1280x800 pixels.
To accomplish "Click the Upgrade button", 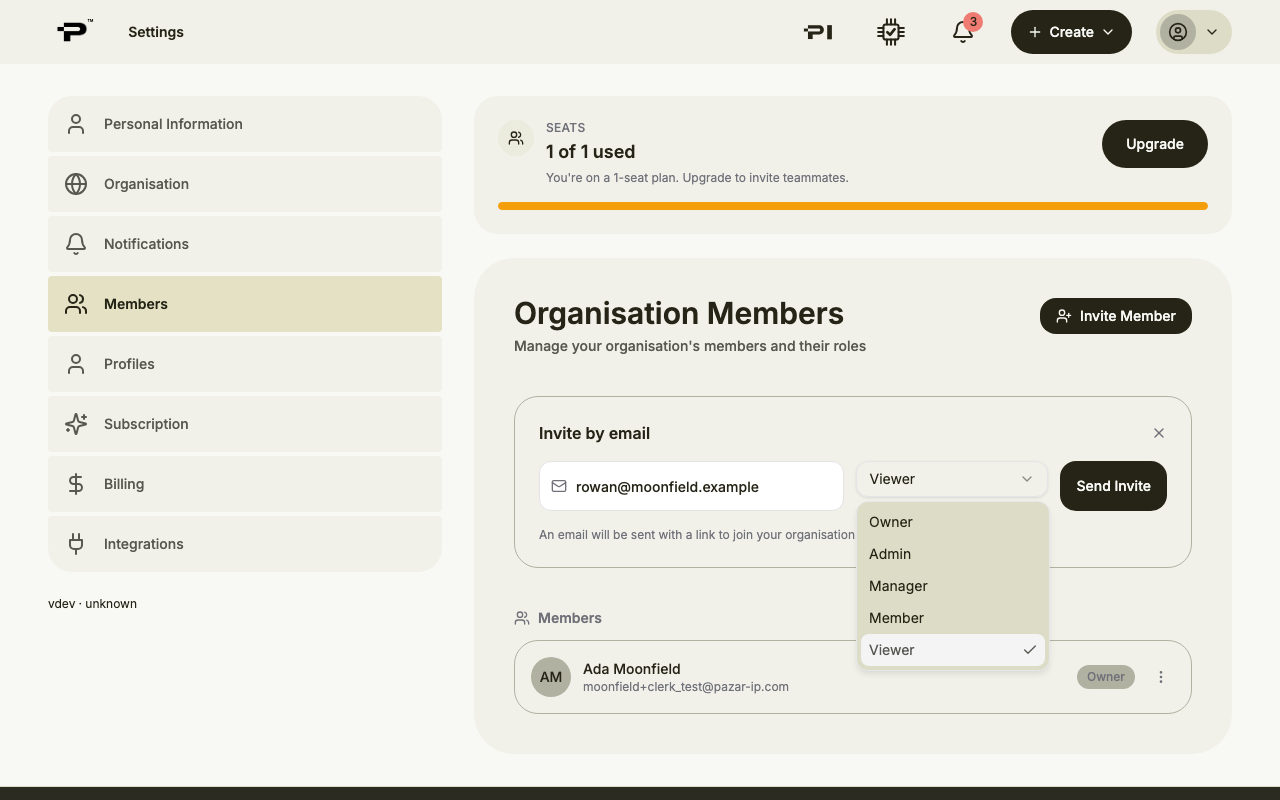I will point(1155,144).
